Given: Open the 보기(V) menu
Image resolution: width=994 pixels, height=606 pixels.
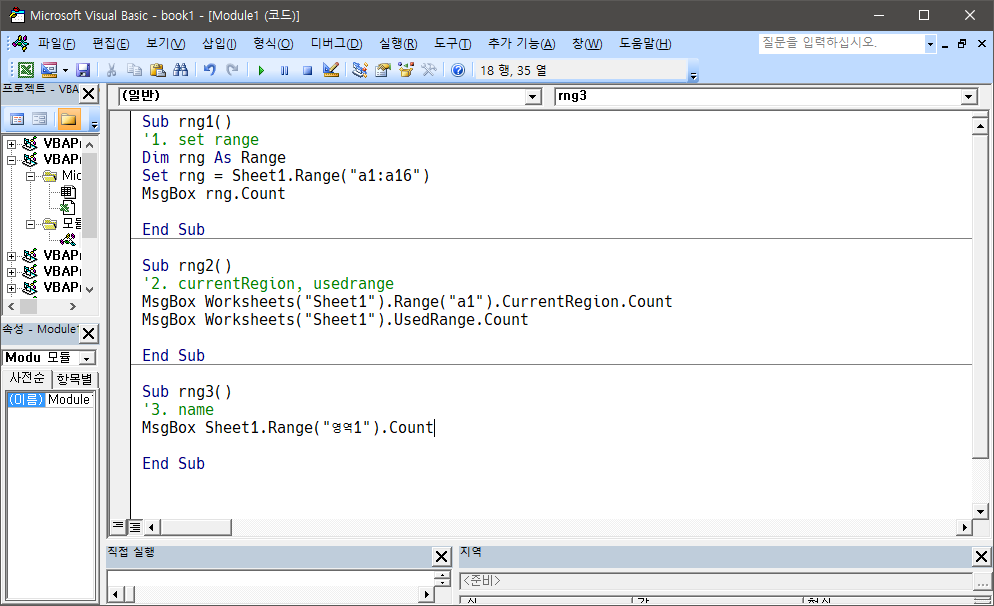Looking at the screenshot, I should (165, 44).
